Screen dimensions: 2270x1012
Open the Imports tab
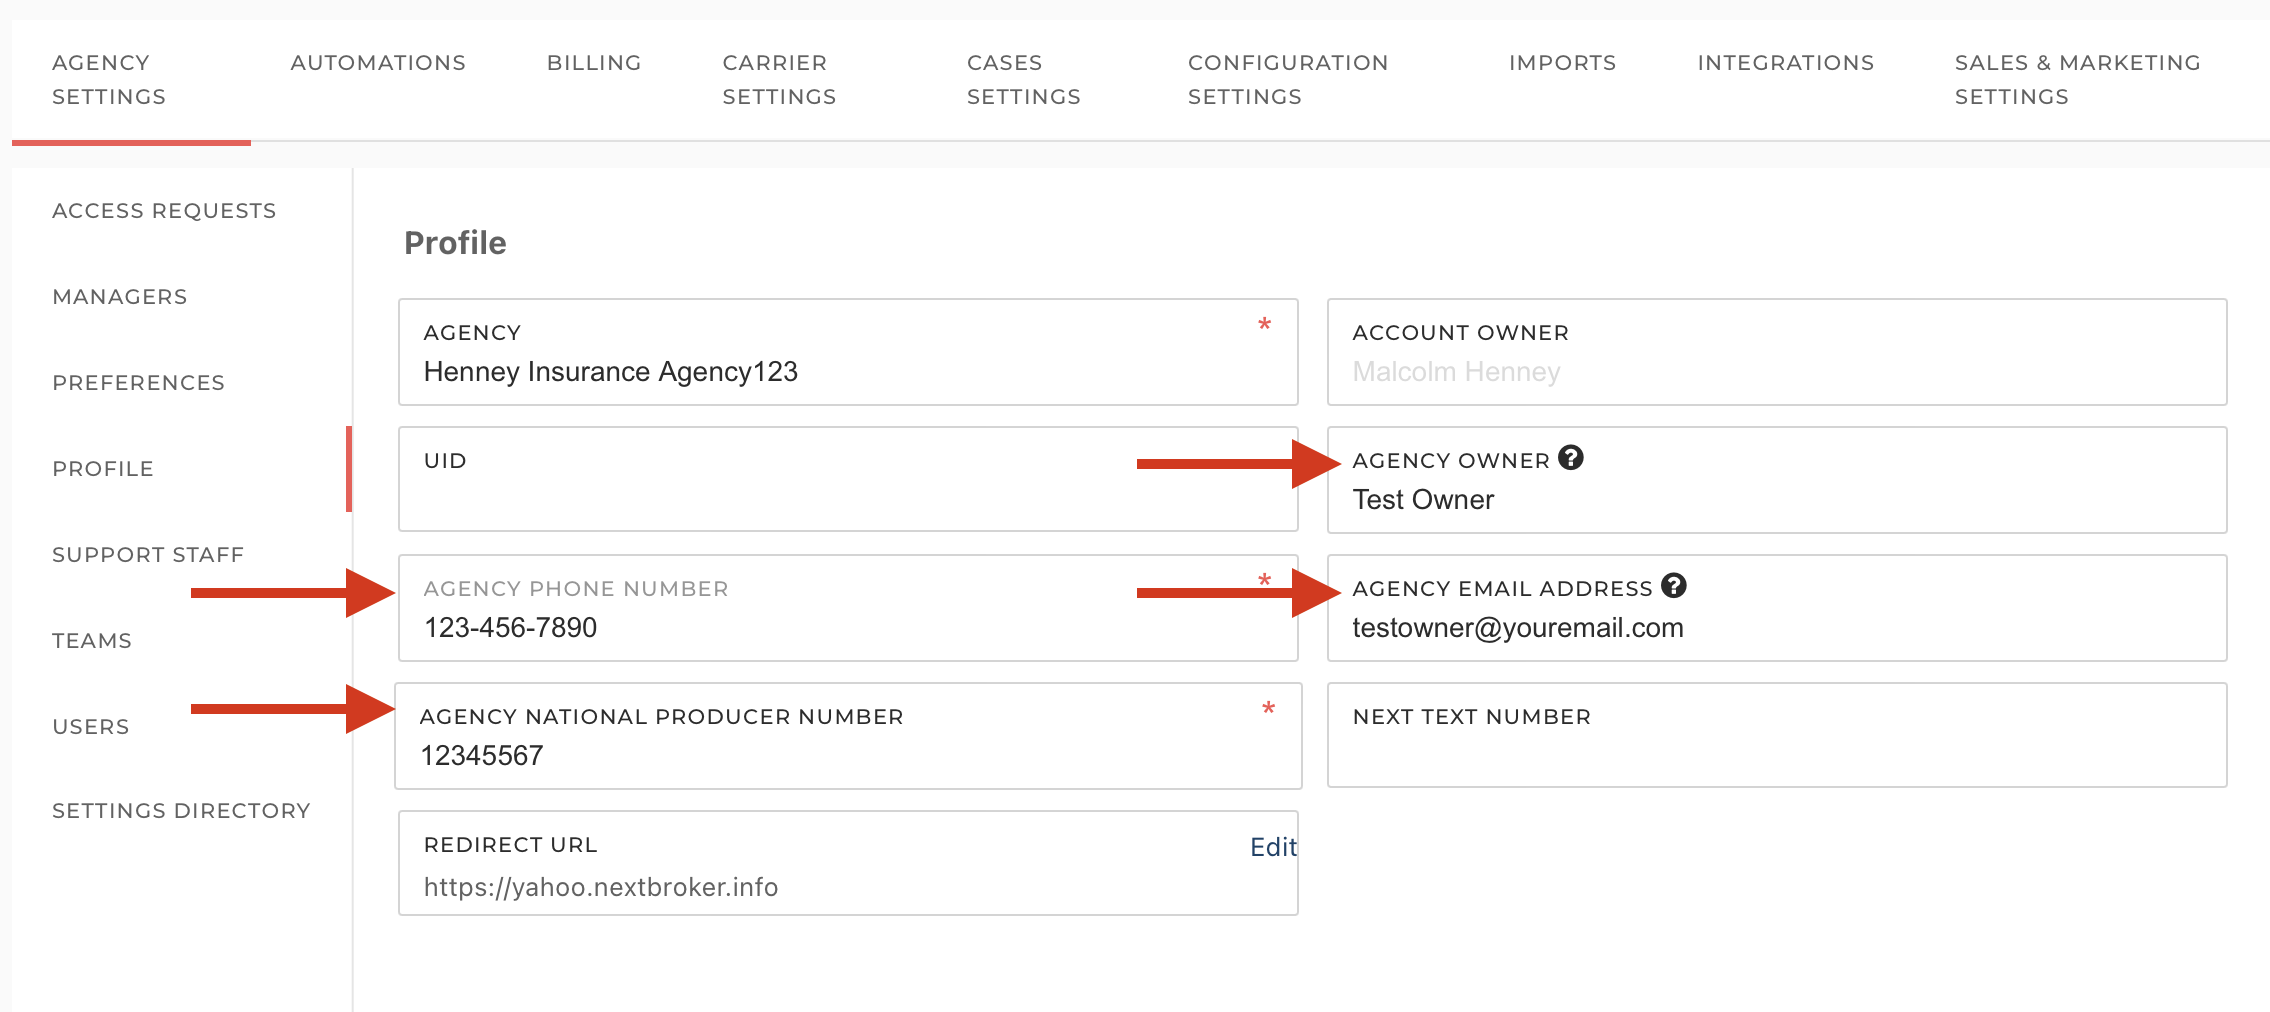pos(1562,63)
